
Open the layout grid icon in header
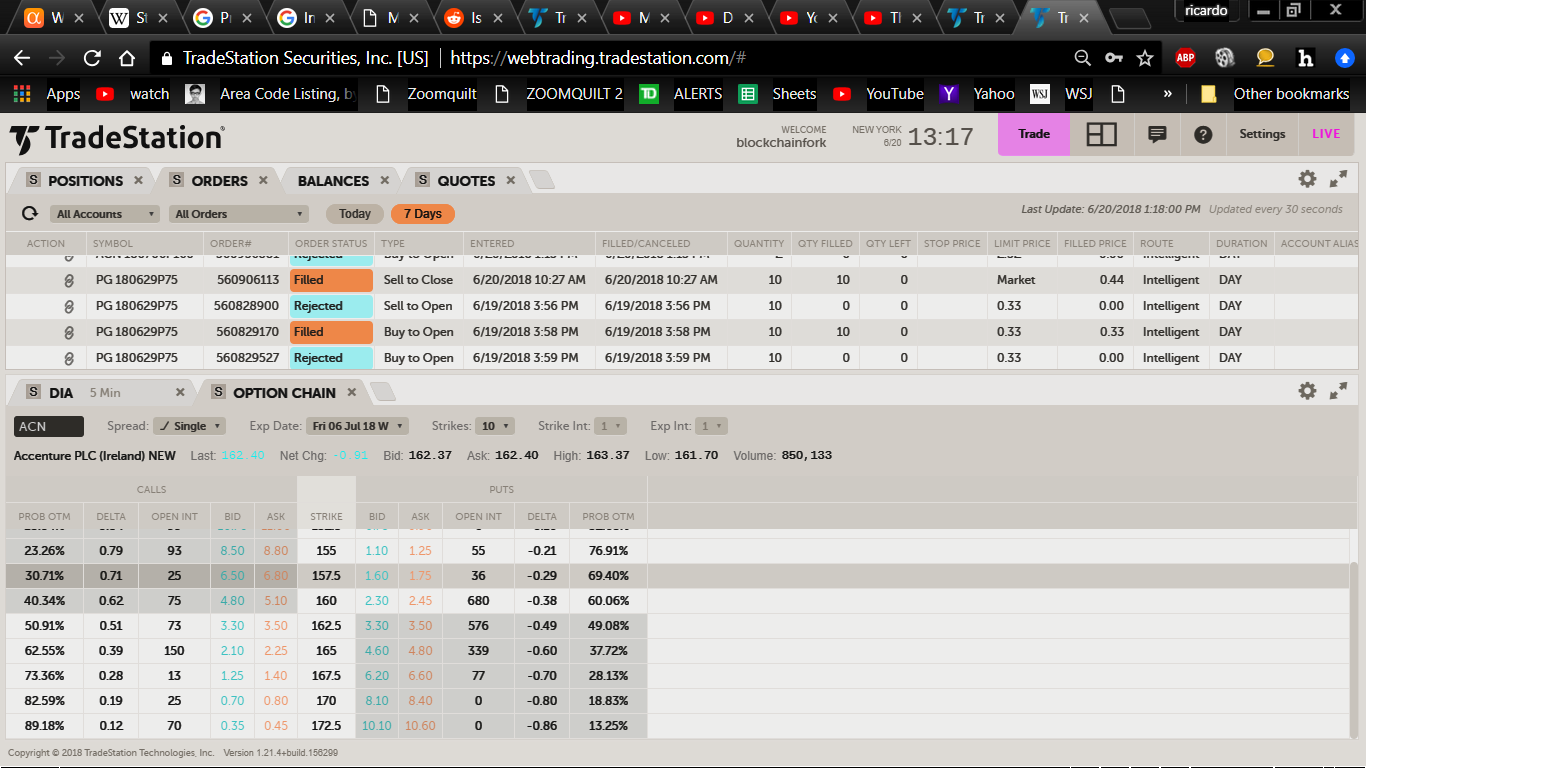click(1101, 134)
